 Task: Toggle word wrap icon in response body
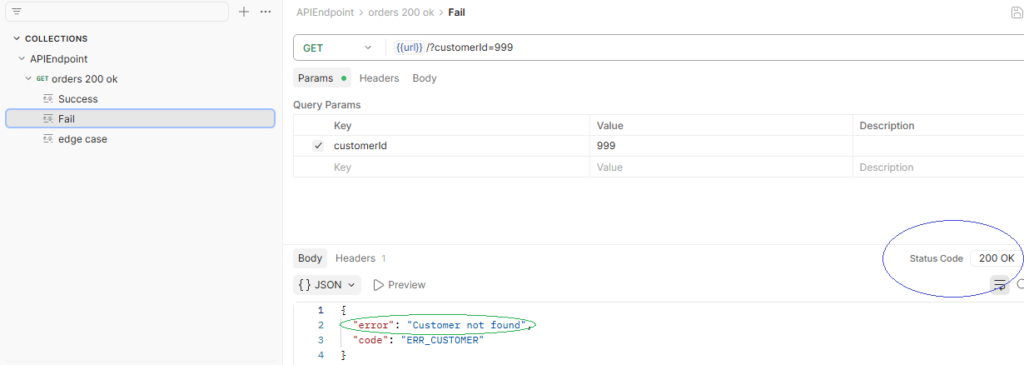pyautogui.click(x=999, y=284)
